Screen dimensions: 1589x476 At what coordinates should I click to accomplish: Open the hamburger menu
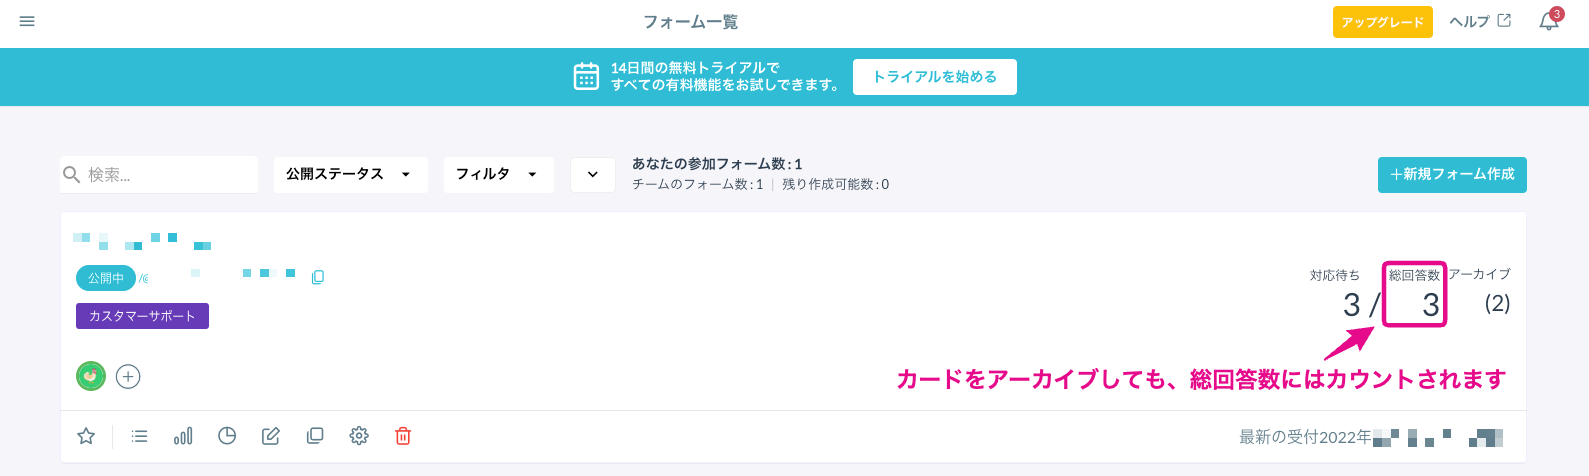tap(27, 21)
